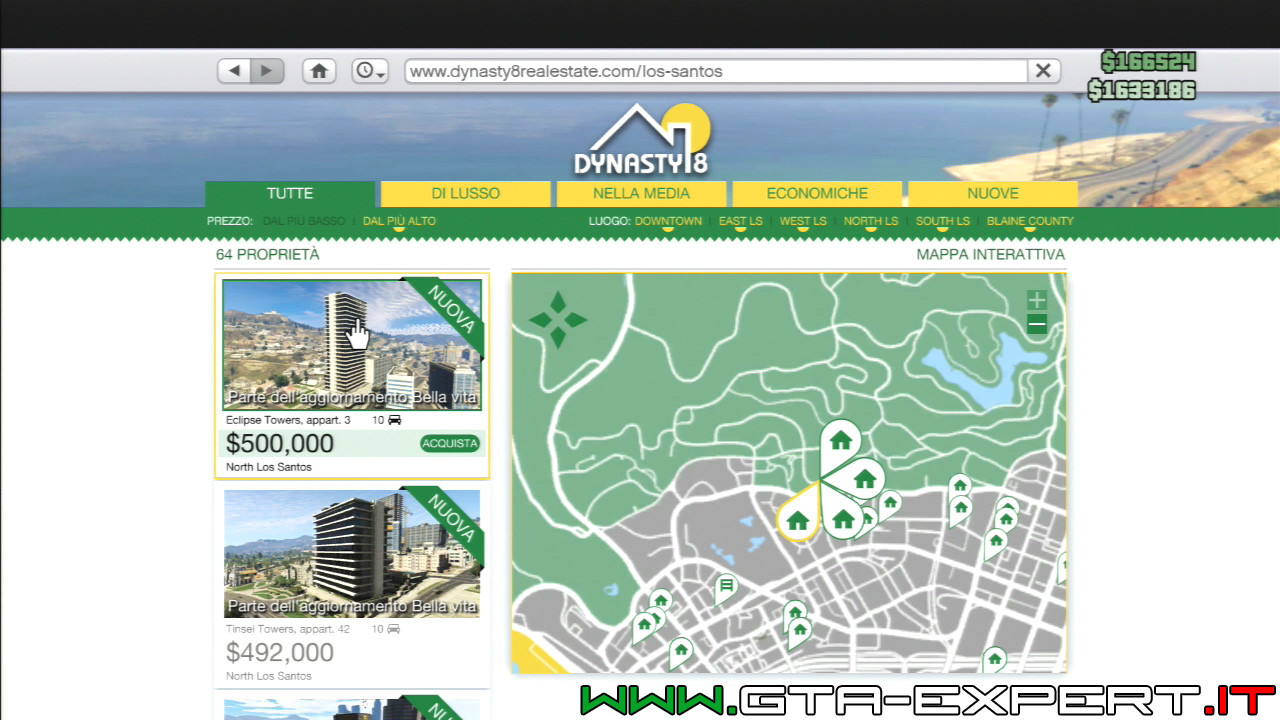Open the NELLA MEDIA tab
This screenshot has height=720, width=1280.
641,194
